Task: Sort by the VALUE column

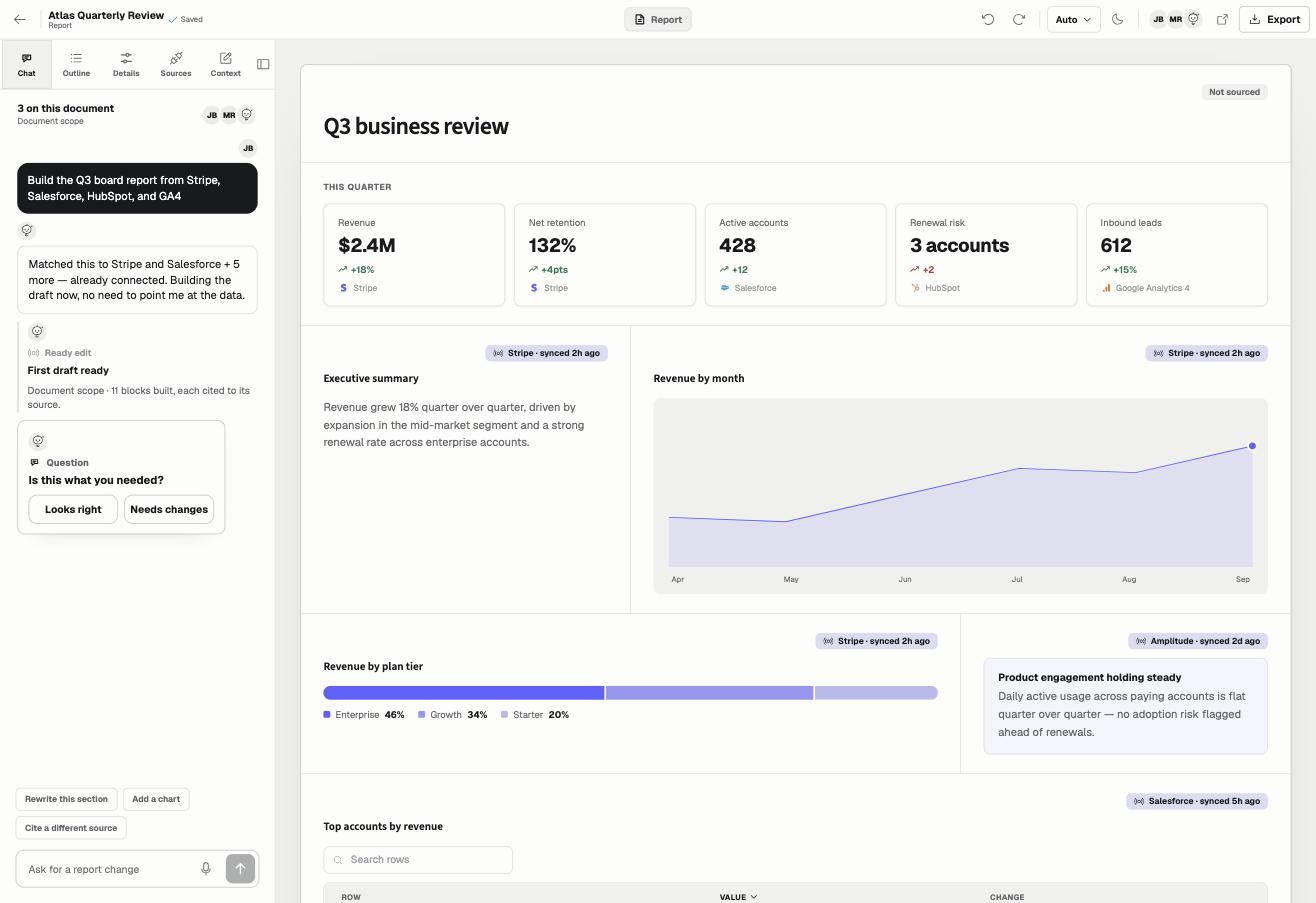Action: (x=738, y=897)
